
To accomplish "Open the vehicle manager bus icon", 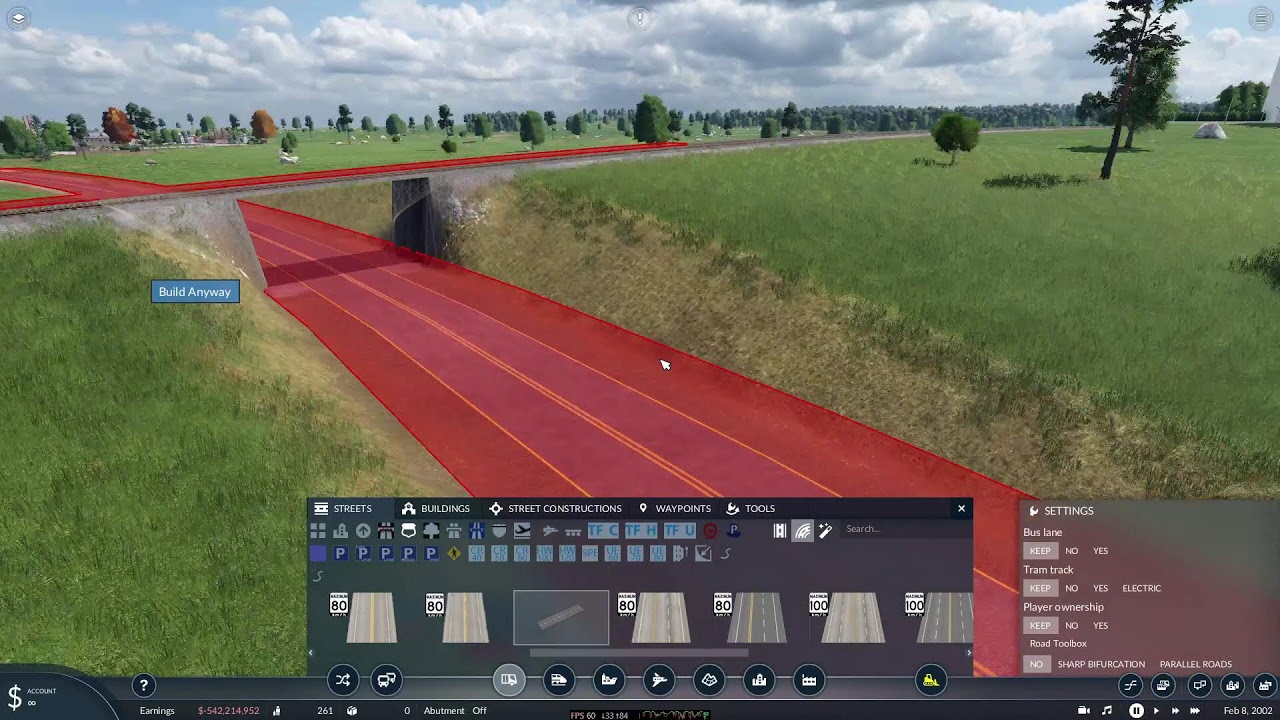I will click(386, 681).
